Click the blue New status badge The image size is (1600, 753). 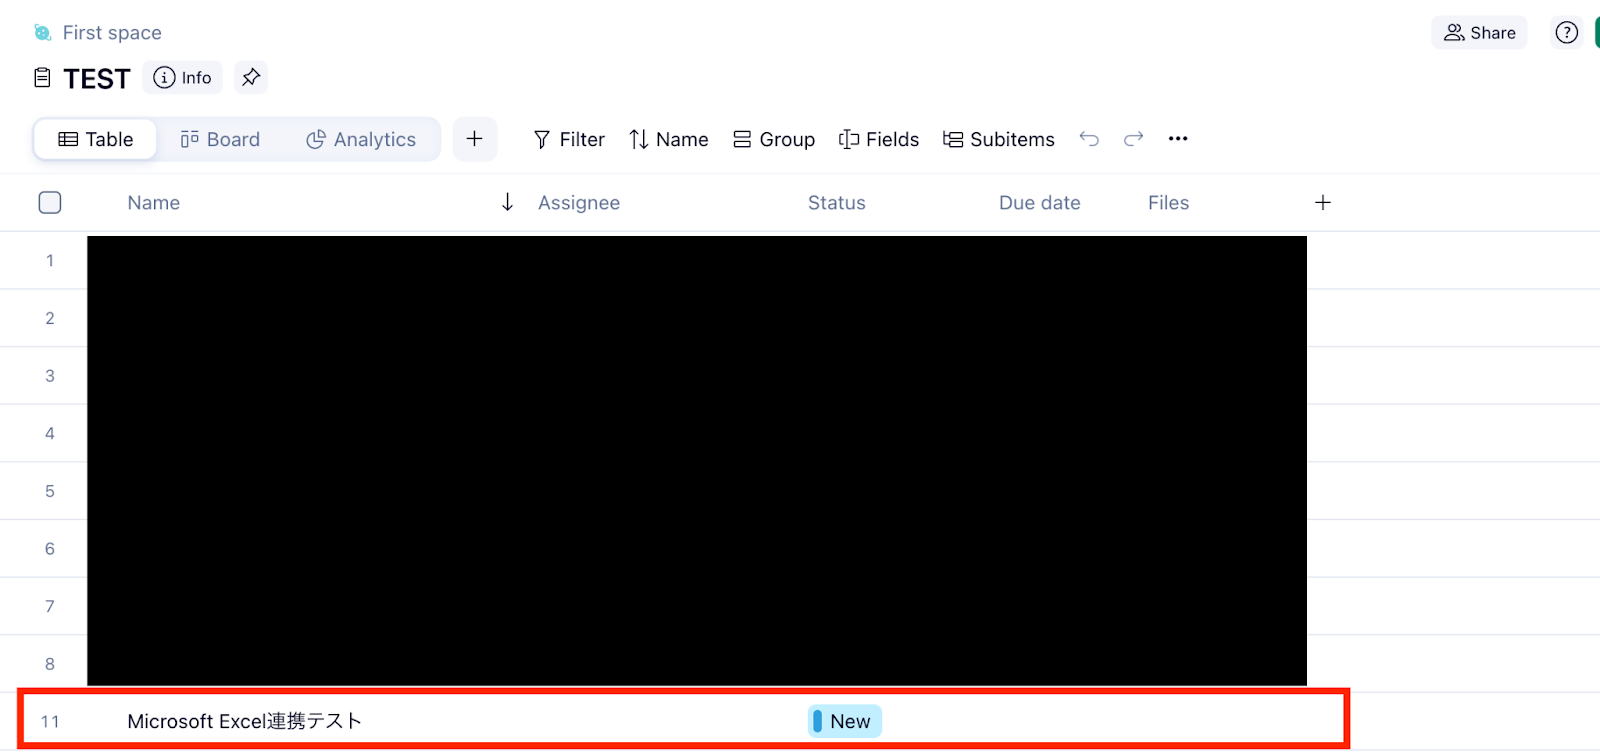coord(845,721)
